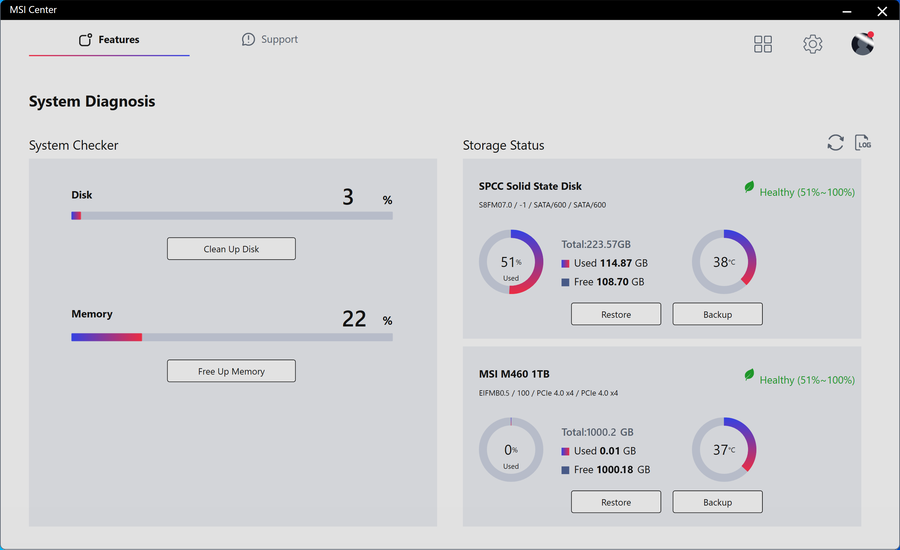Click the System Diagnosis heading
900x550 pixels.
click(x=92, y=102)
